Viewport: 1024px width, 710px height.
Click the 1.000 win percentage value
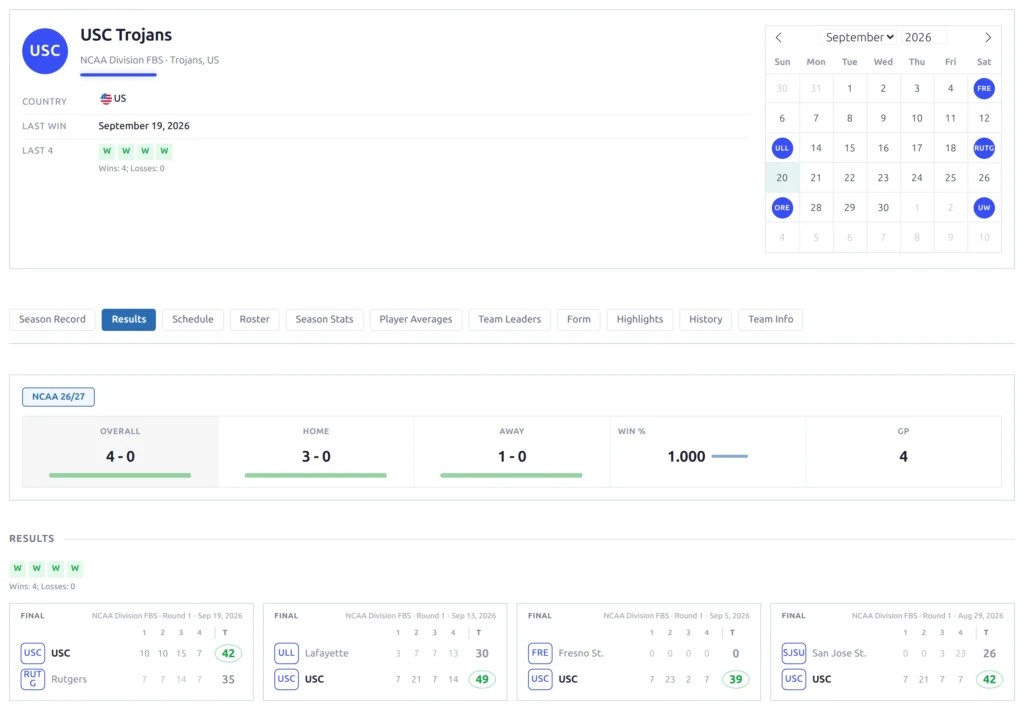[686, 457]
